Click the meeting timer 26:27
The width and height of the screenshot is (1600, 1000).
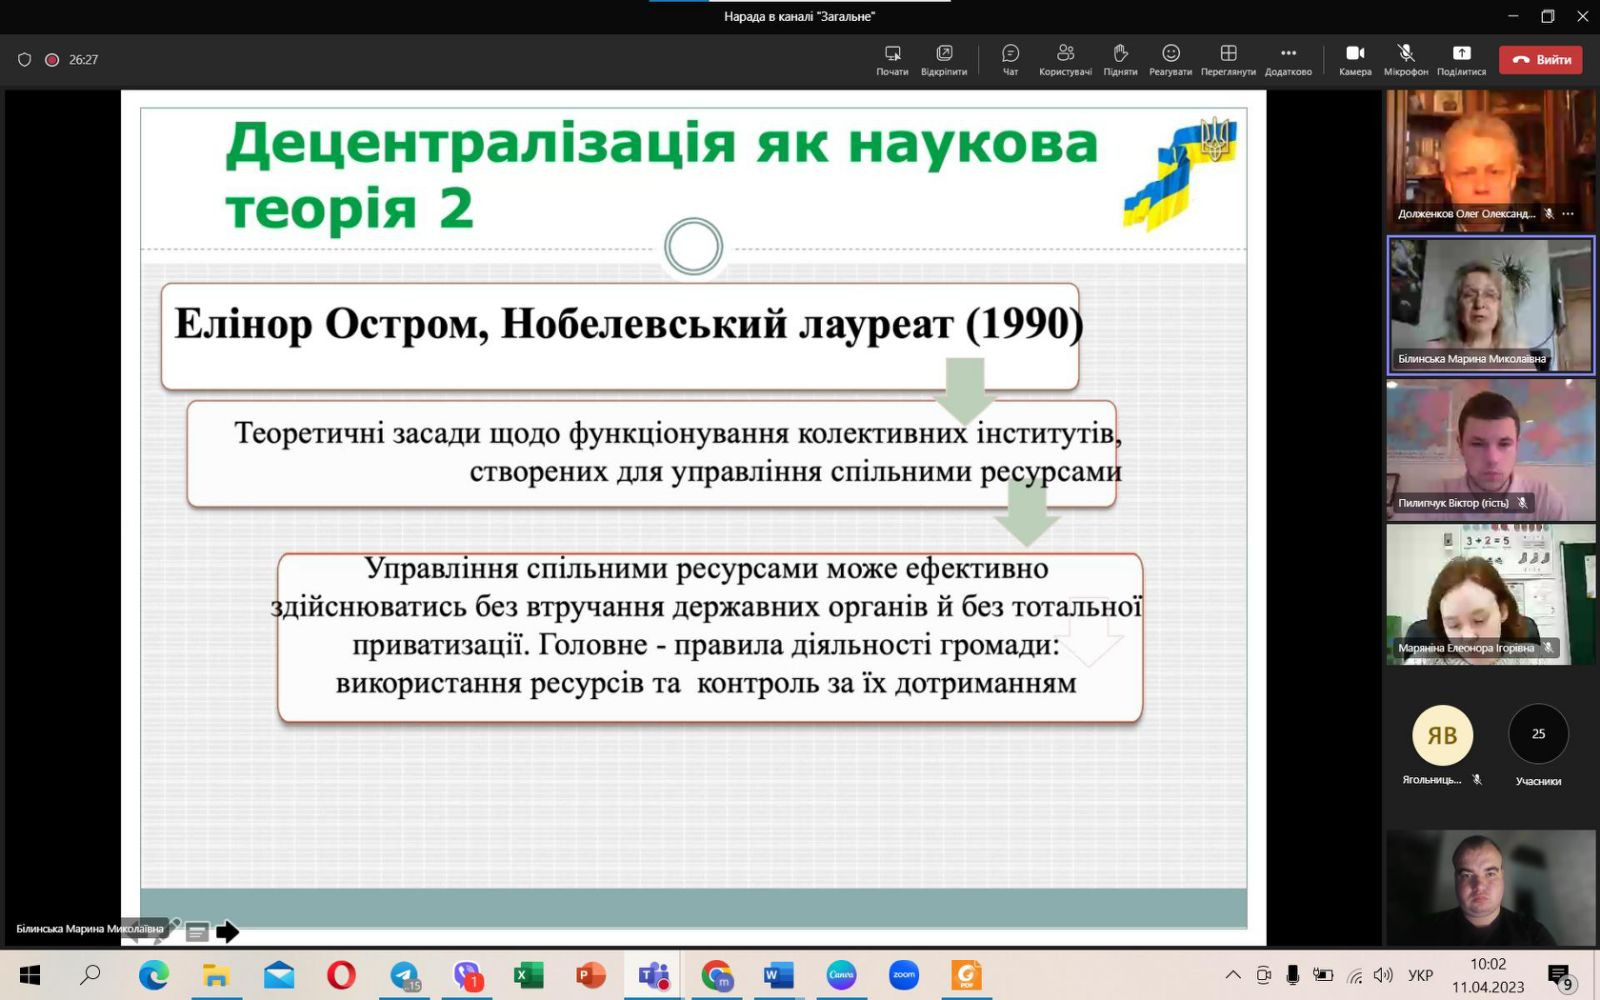coord(83,60)
